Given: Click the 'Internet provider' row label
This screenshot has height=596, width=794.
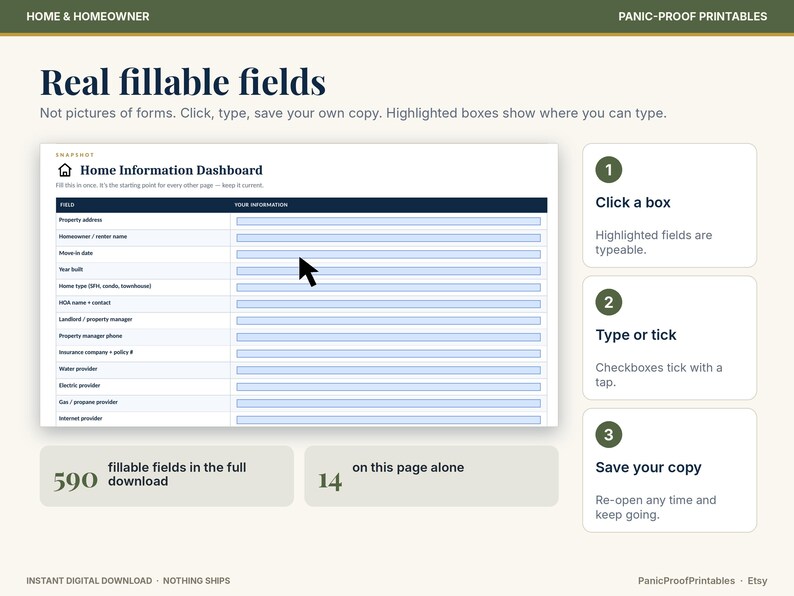Looking at the screenshot, I should (x=80, y=418).
